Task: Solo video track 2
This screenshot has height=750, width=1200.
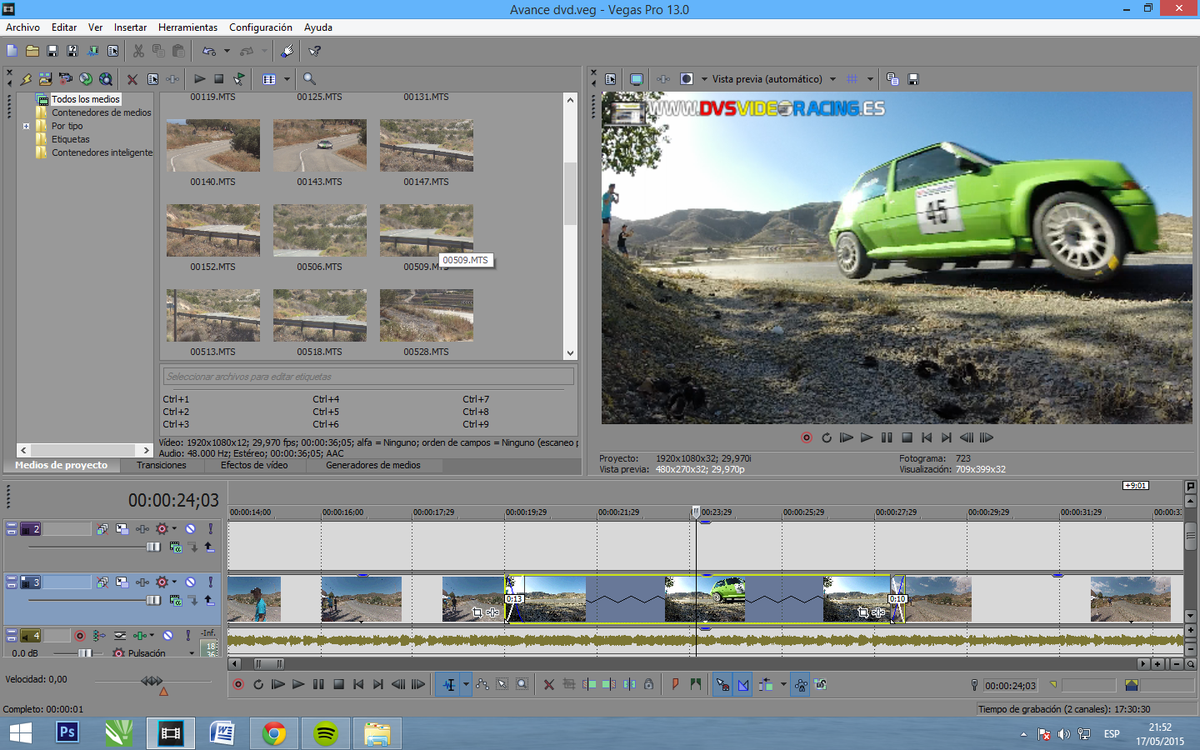Action: coord(210,528)
